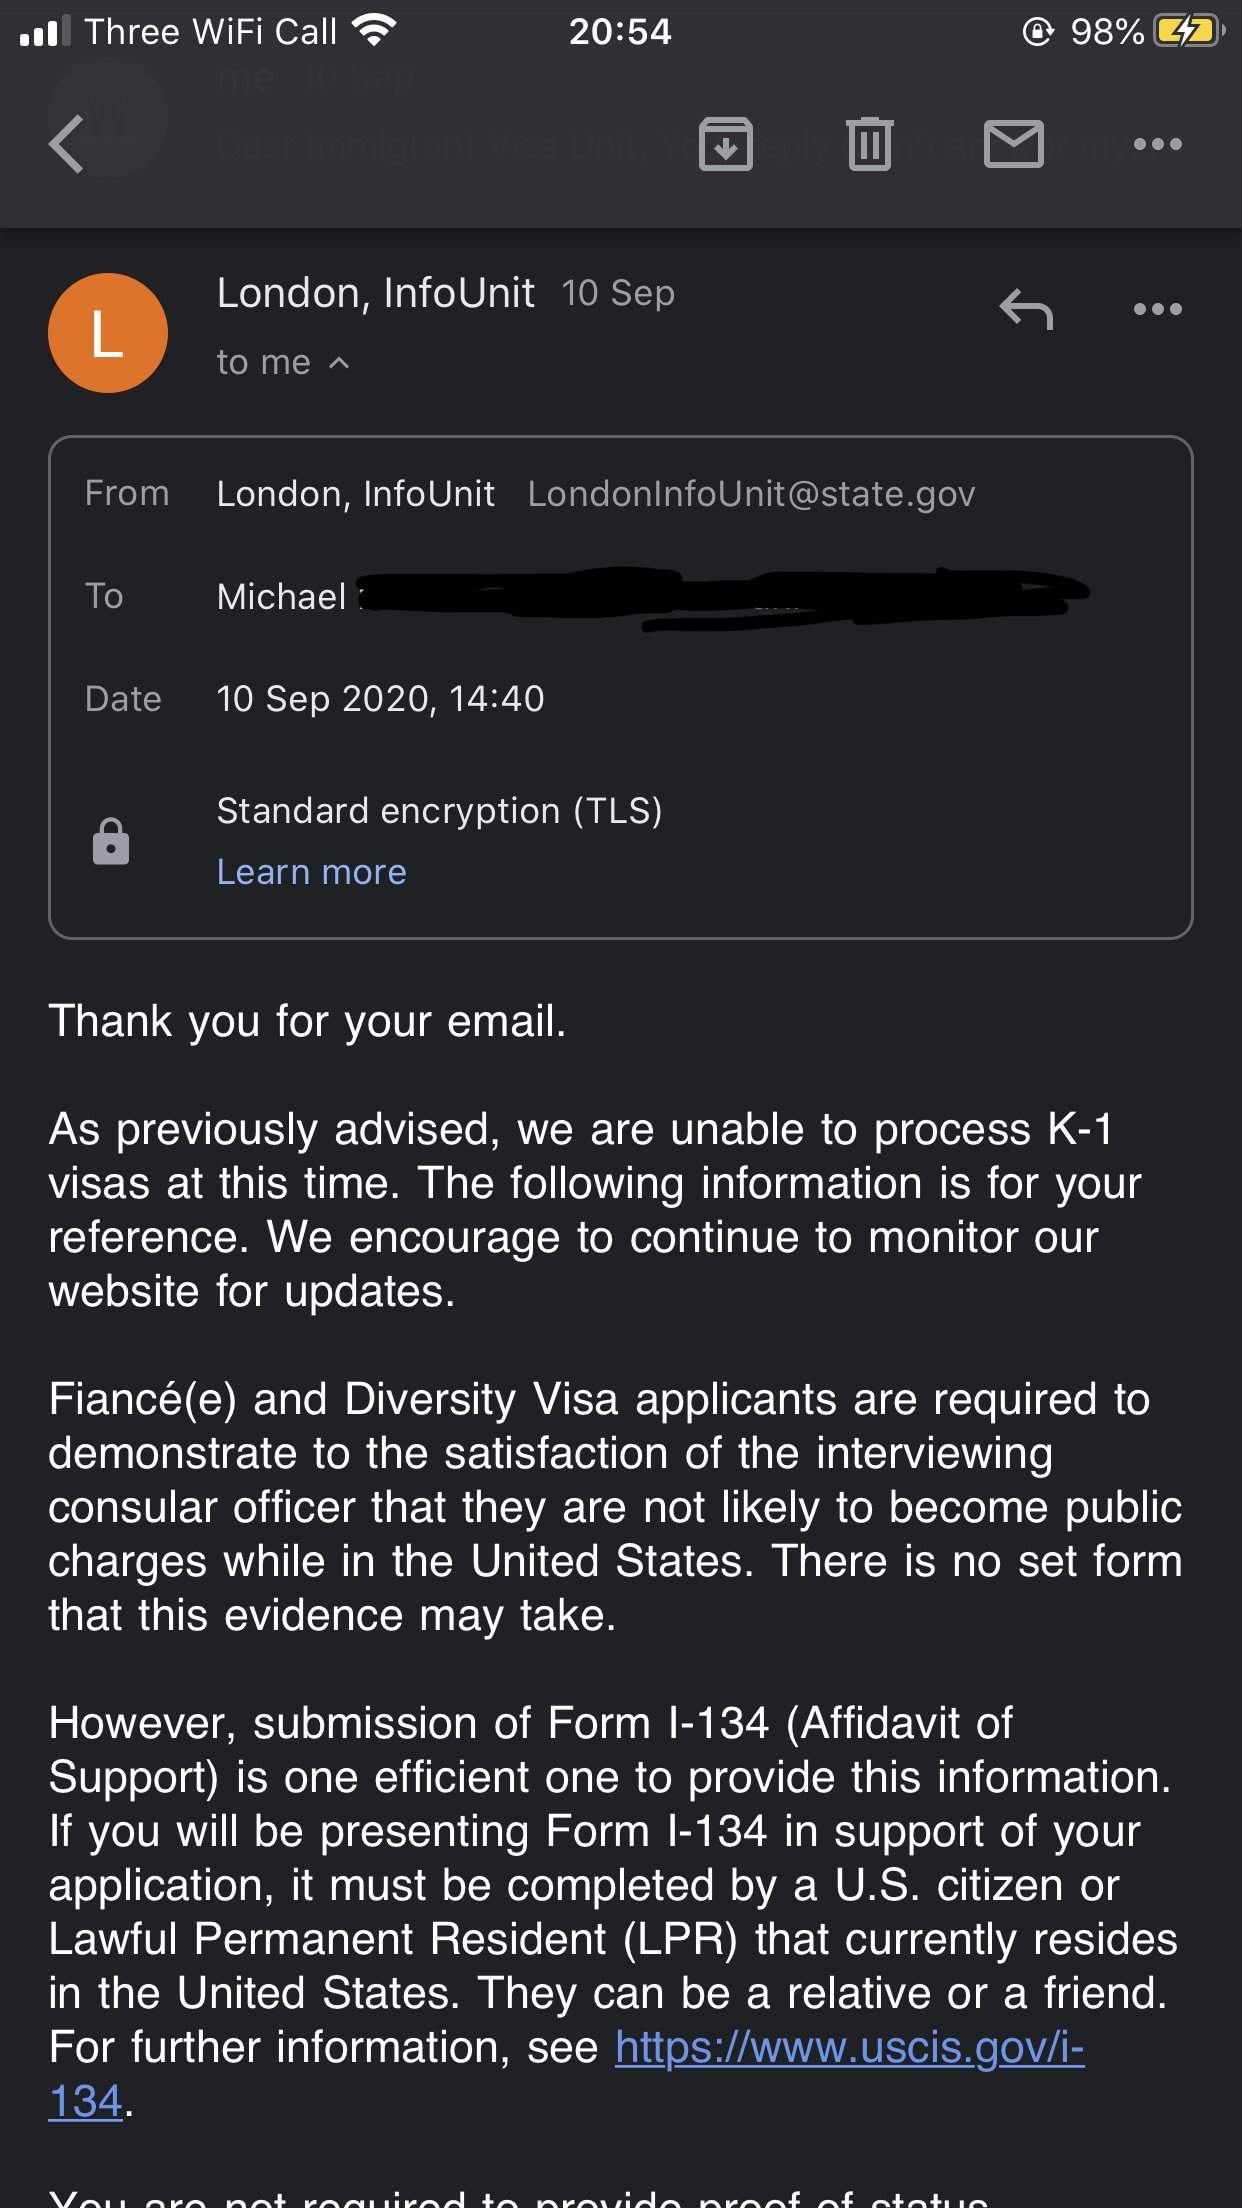
Task: Tap the clock showing 20:54
Action: pyautogui.click(x=620, y=32)
